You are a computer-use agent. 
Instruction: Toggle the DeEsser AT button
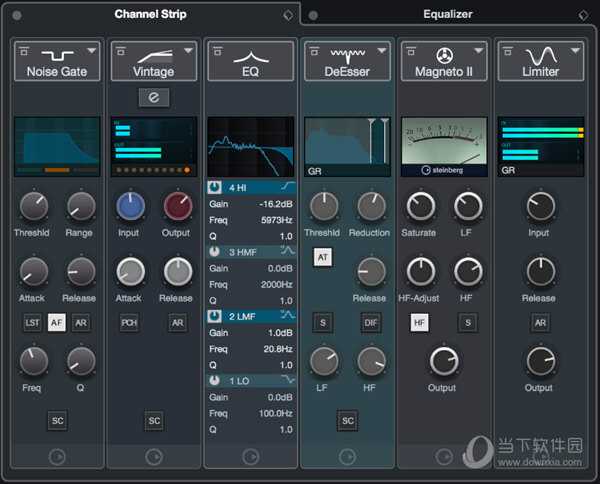coord(323,257)
